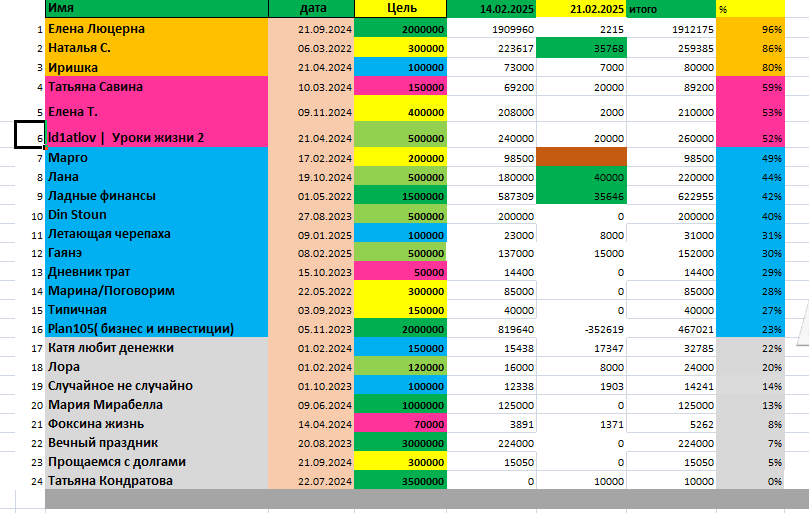Click the value '819640'
Viewport: 809px width, 513px height.
pos(491,329)
